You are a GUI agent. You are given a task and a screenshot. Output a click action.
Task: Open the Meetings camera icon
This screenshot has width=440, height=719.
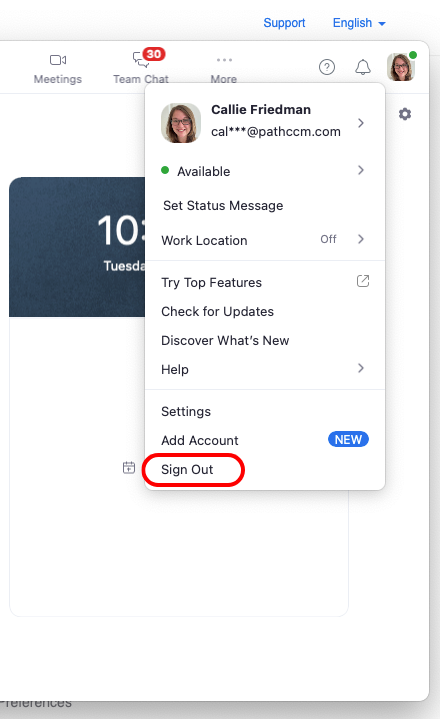point(58,60)
